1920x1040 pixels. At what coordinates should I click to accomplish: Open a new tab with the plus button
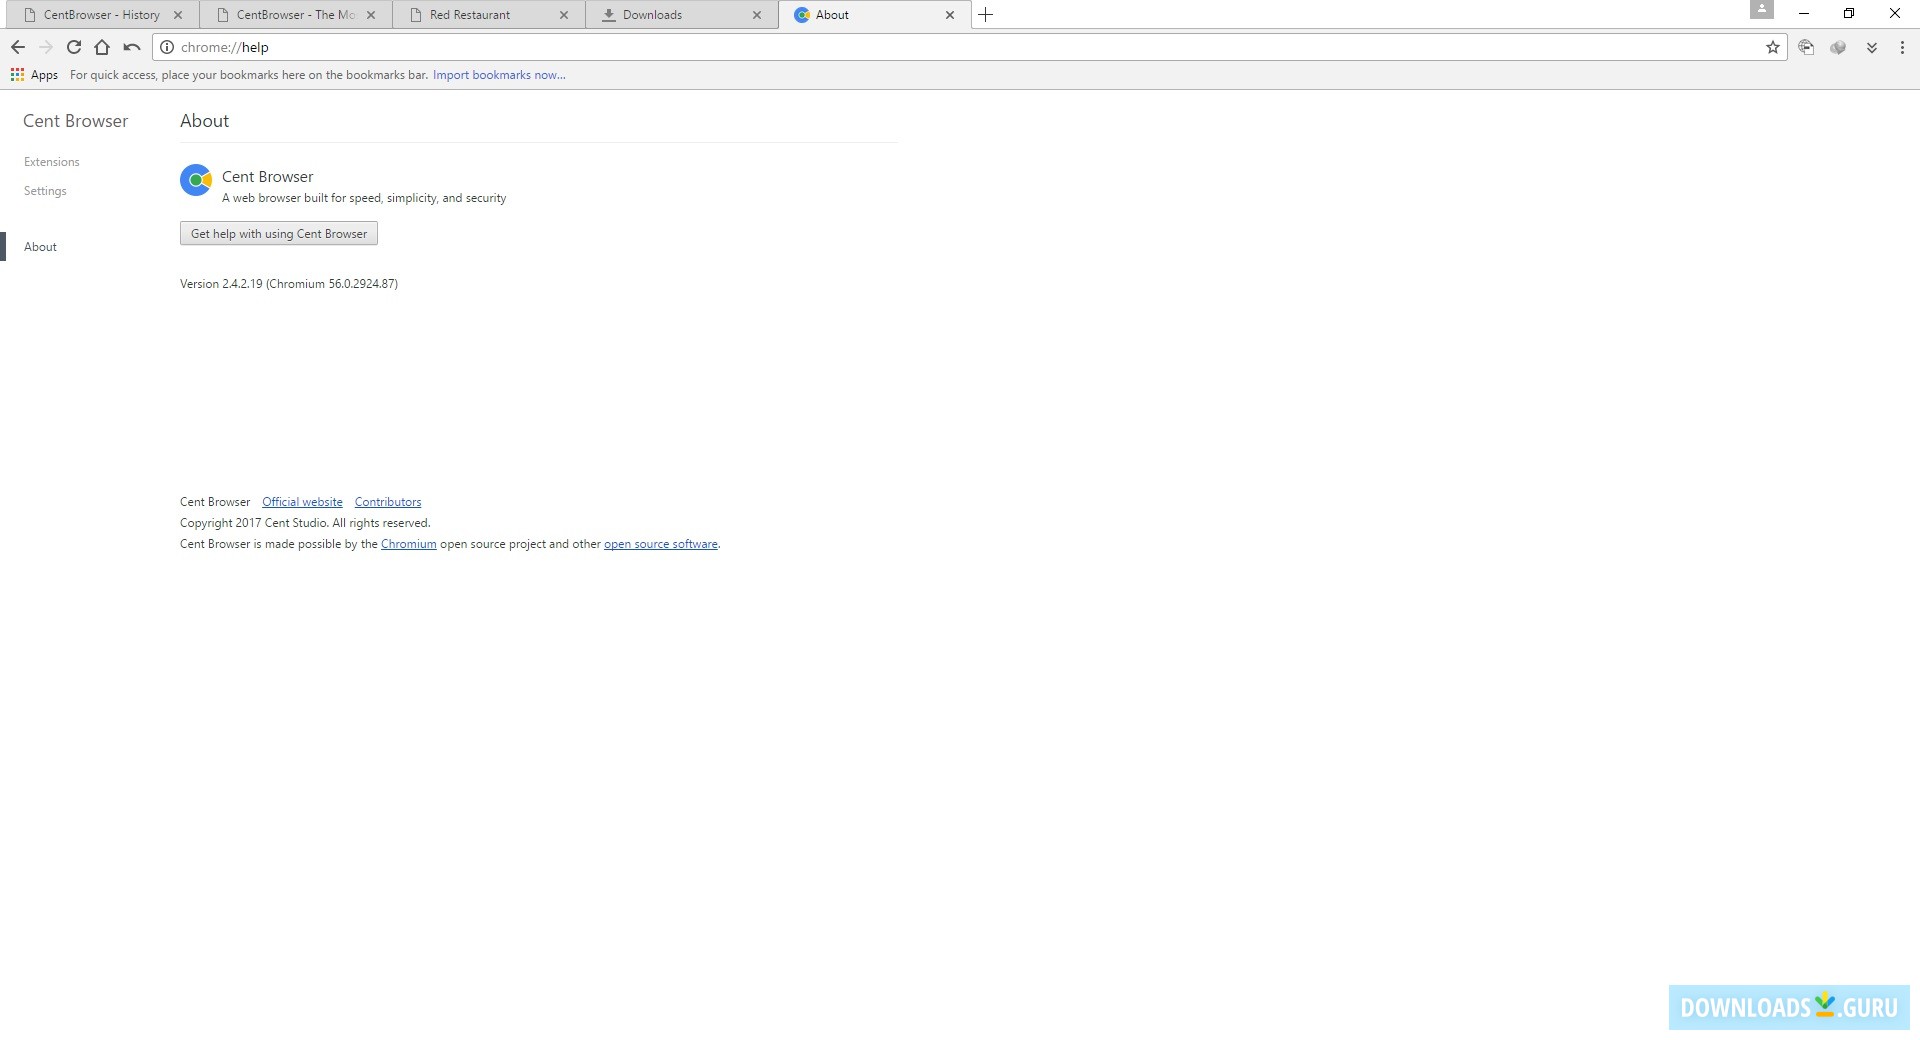pos(986,14)
